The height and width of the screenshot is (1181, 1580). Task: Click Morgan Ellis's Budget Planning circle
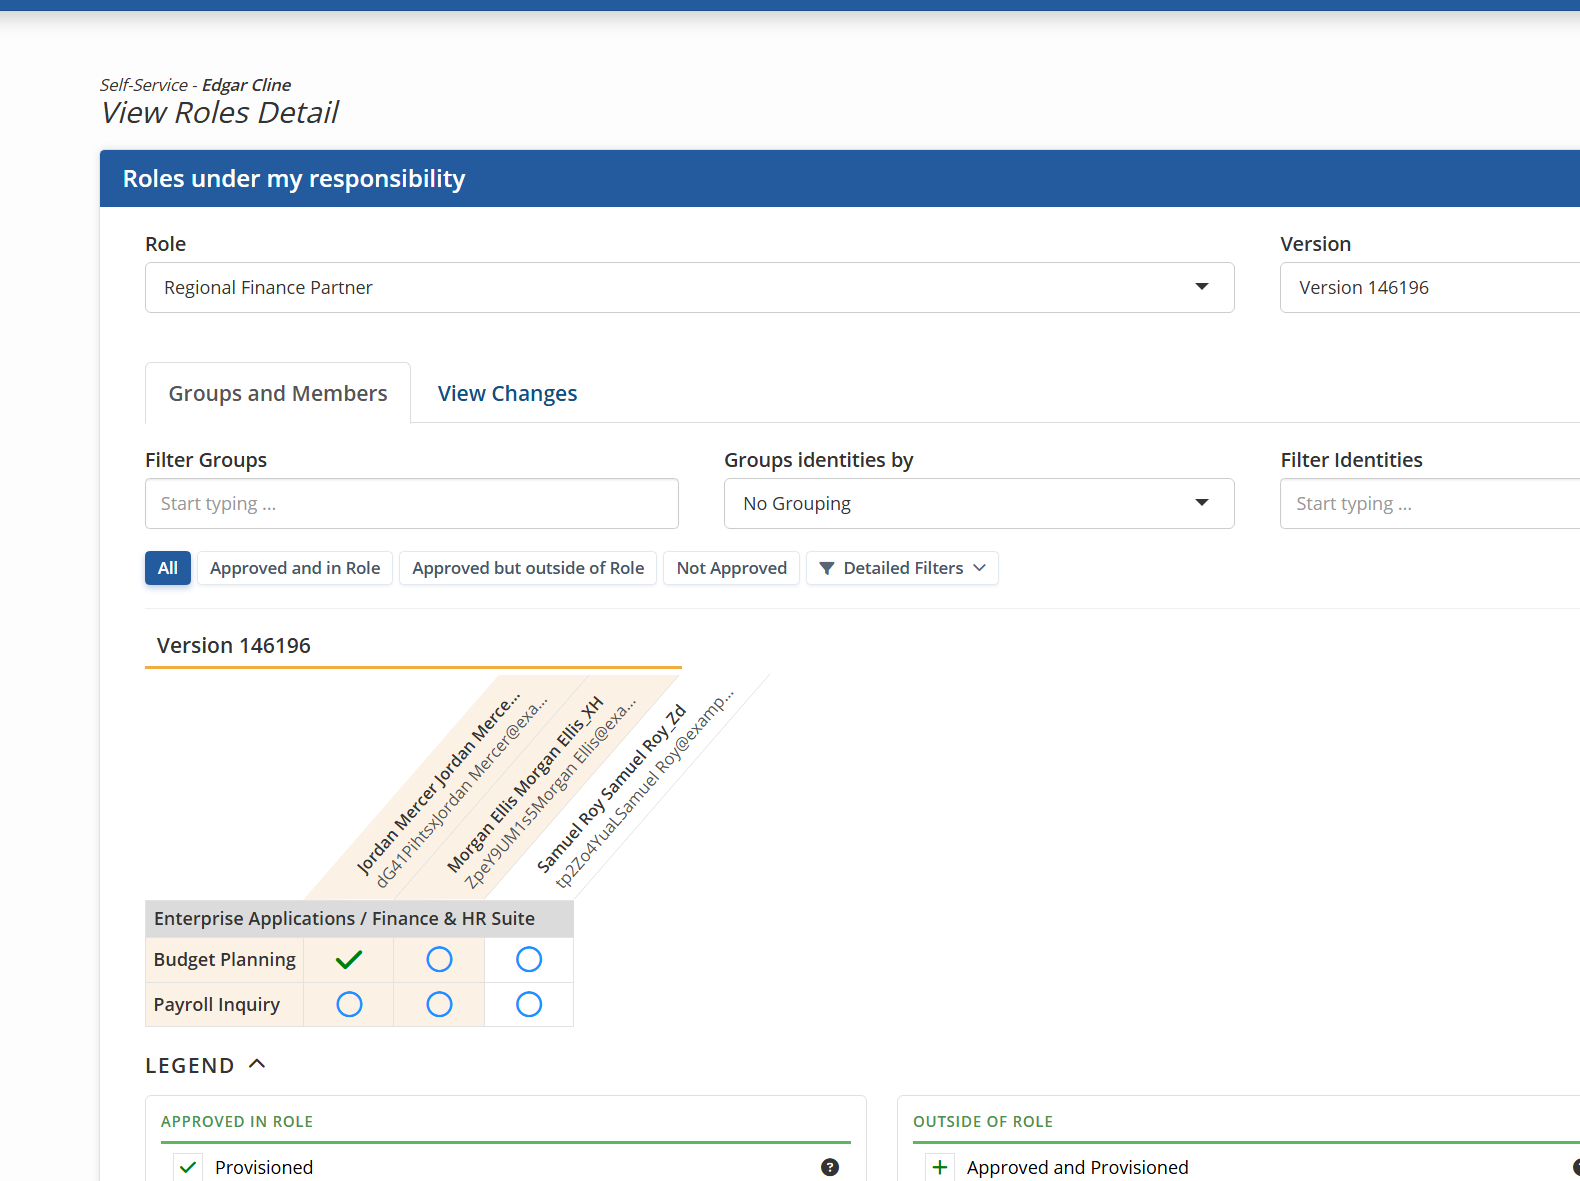[x=439, y=960]
